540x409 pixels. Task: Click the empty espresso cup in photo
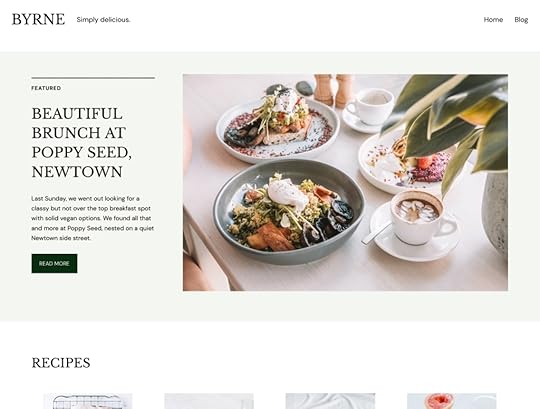point(370,107)
